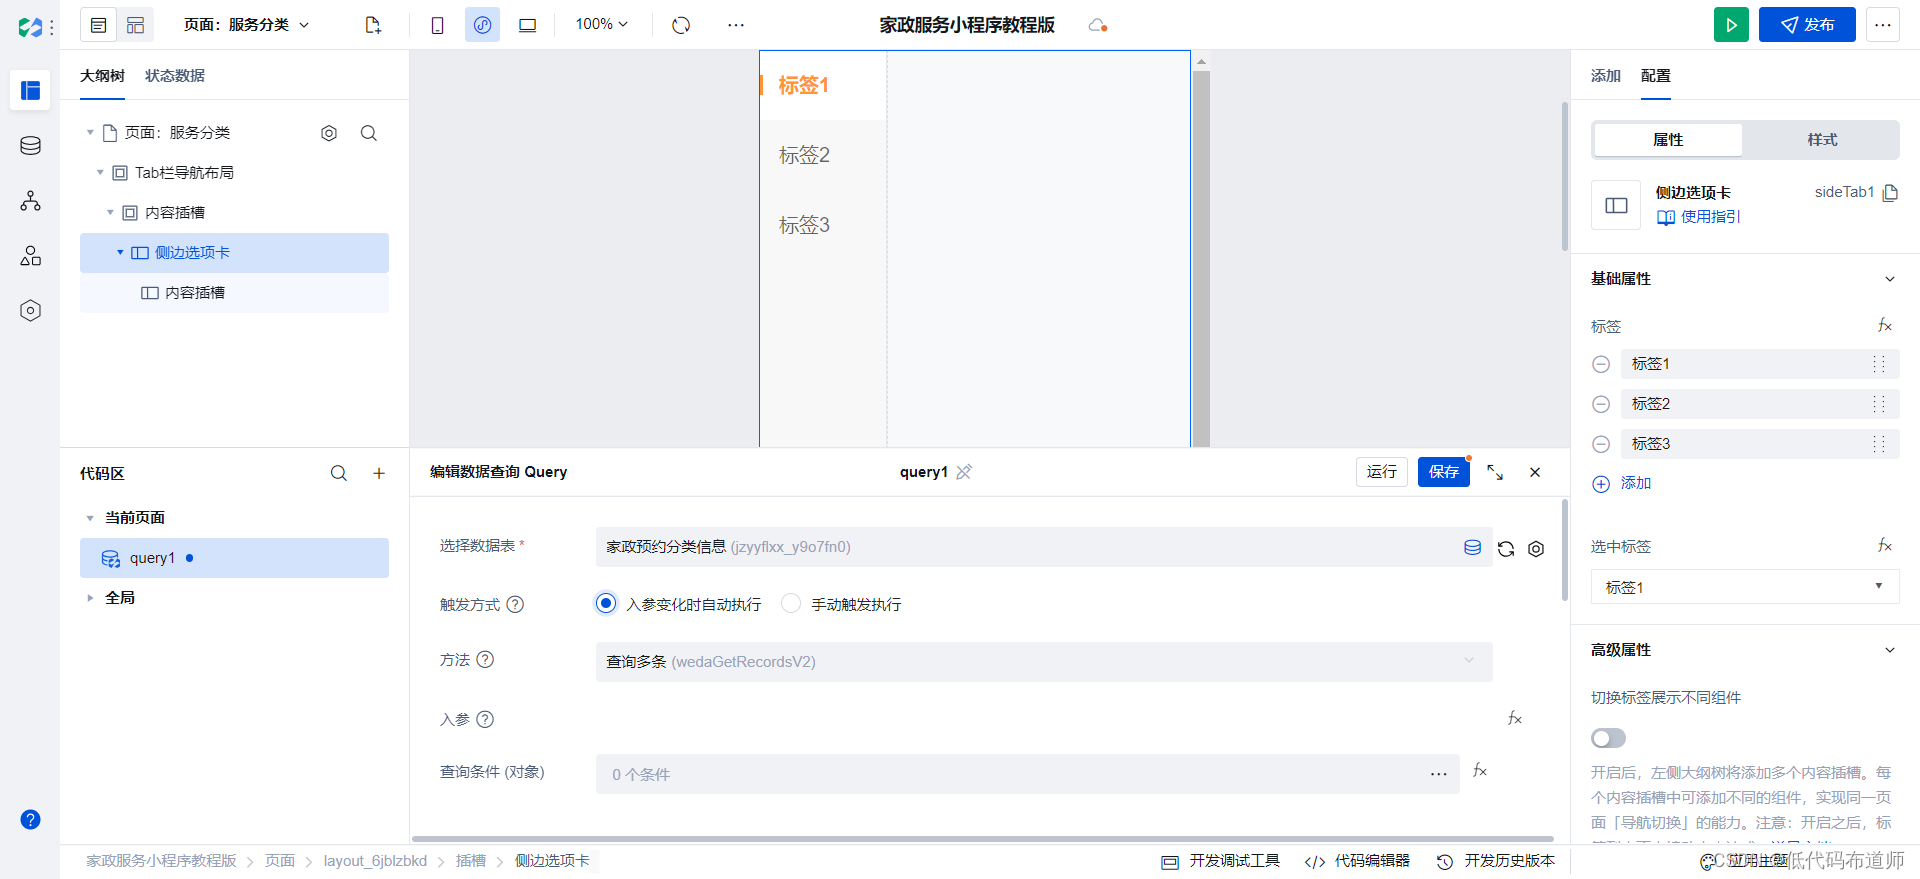Image resolution: width=1920 pixels, height=879 pixels.
Task: Open the data source sidebar icon
Action: 30,146
